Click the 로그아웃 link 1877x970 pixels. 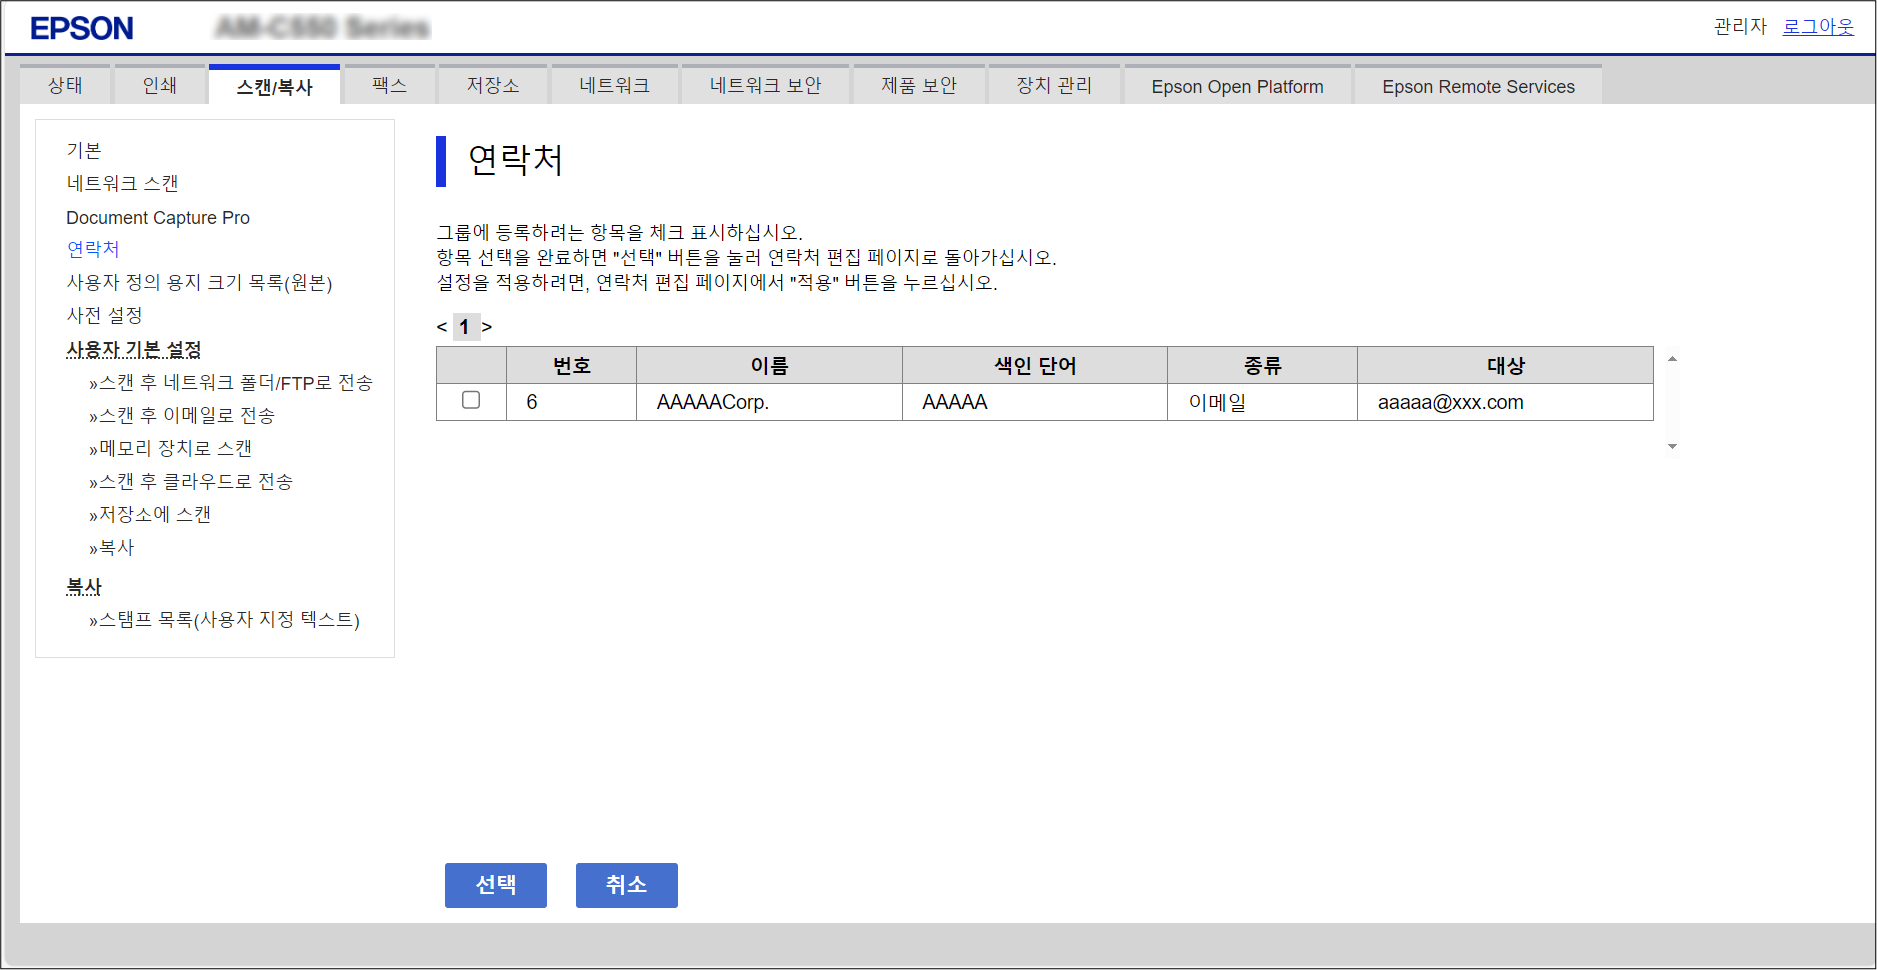[x=1817, y=27]
